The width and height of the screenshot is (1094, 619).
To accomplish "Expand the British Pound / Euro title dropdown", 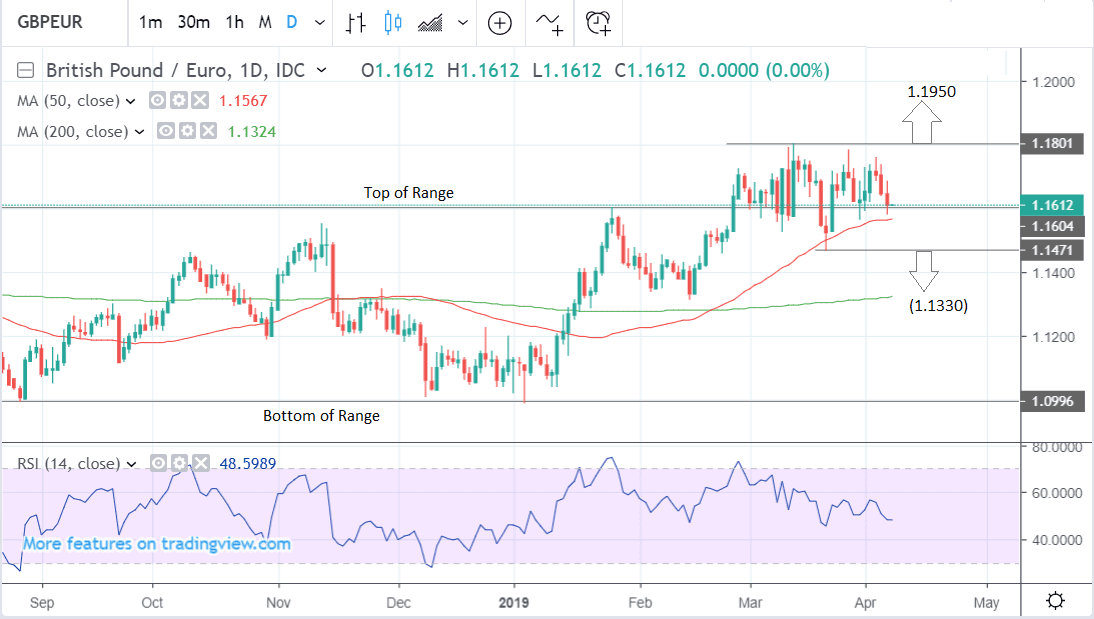I will (321, 71).
